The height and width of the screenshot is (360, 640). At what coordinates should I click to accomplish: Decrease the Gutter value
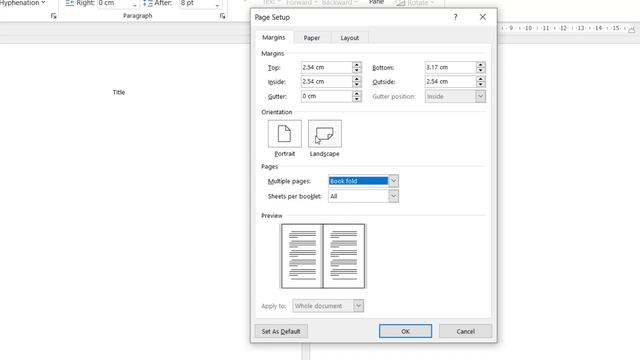tap(357, 99)
